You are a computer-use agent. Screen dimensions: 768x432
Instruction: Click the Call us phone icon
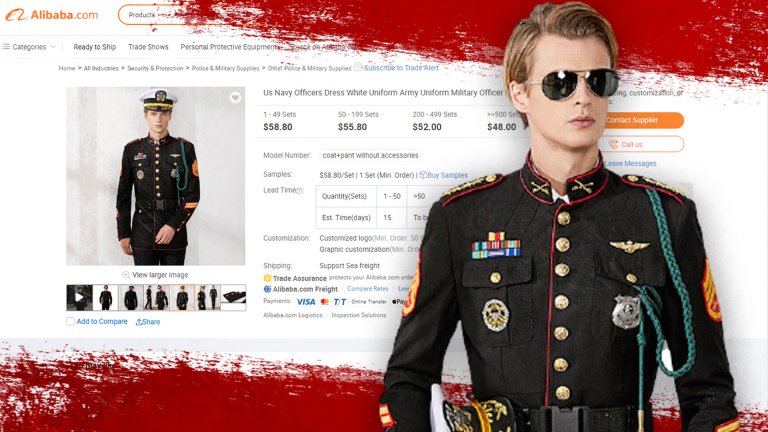[613, 144]
